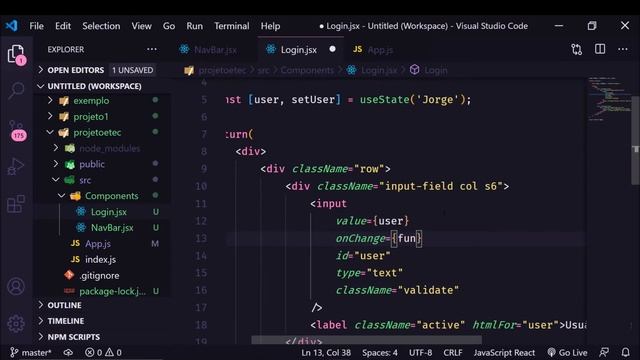640x360 pixels.
Task: Open package-lock.json in the explorer tree
Action: pyautogui.click(x=112, y=291)
